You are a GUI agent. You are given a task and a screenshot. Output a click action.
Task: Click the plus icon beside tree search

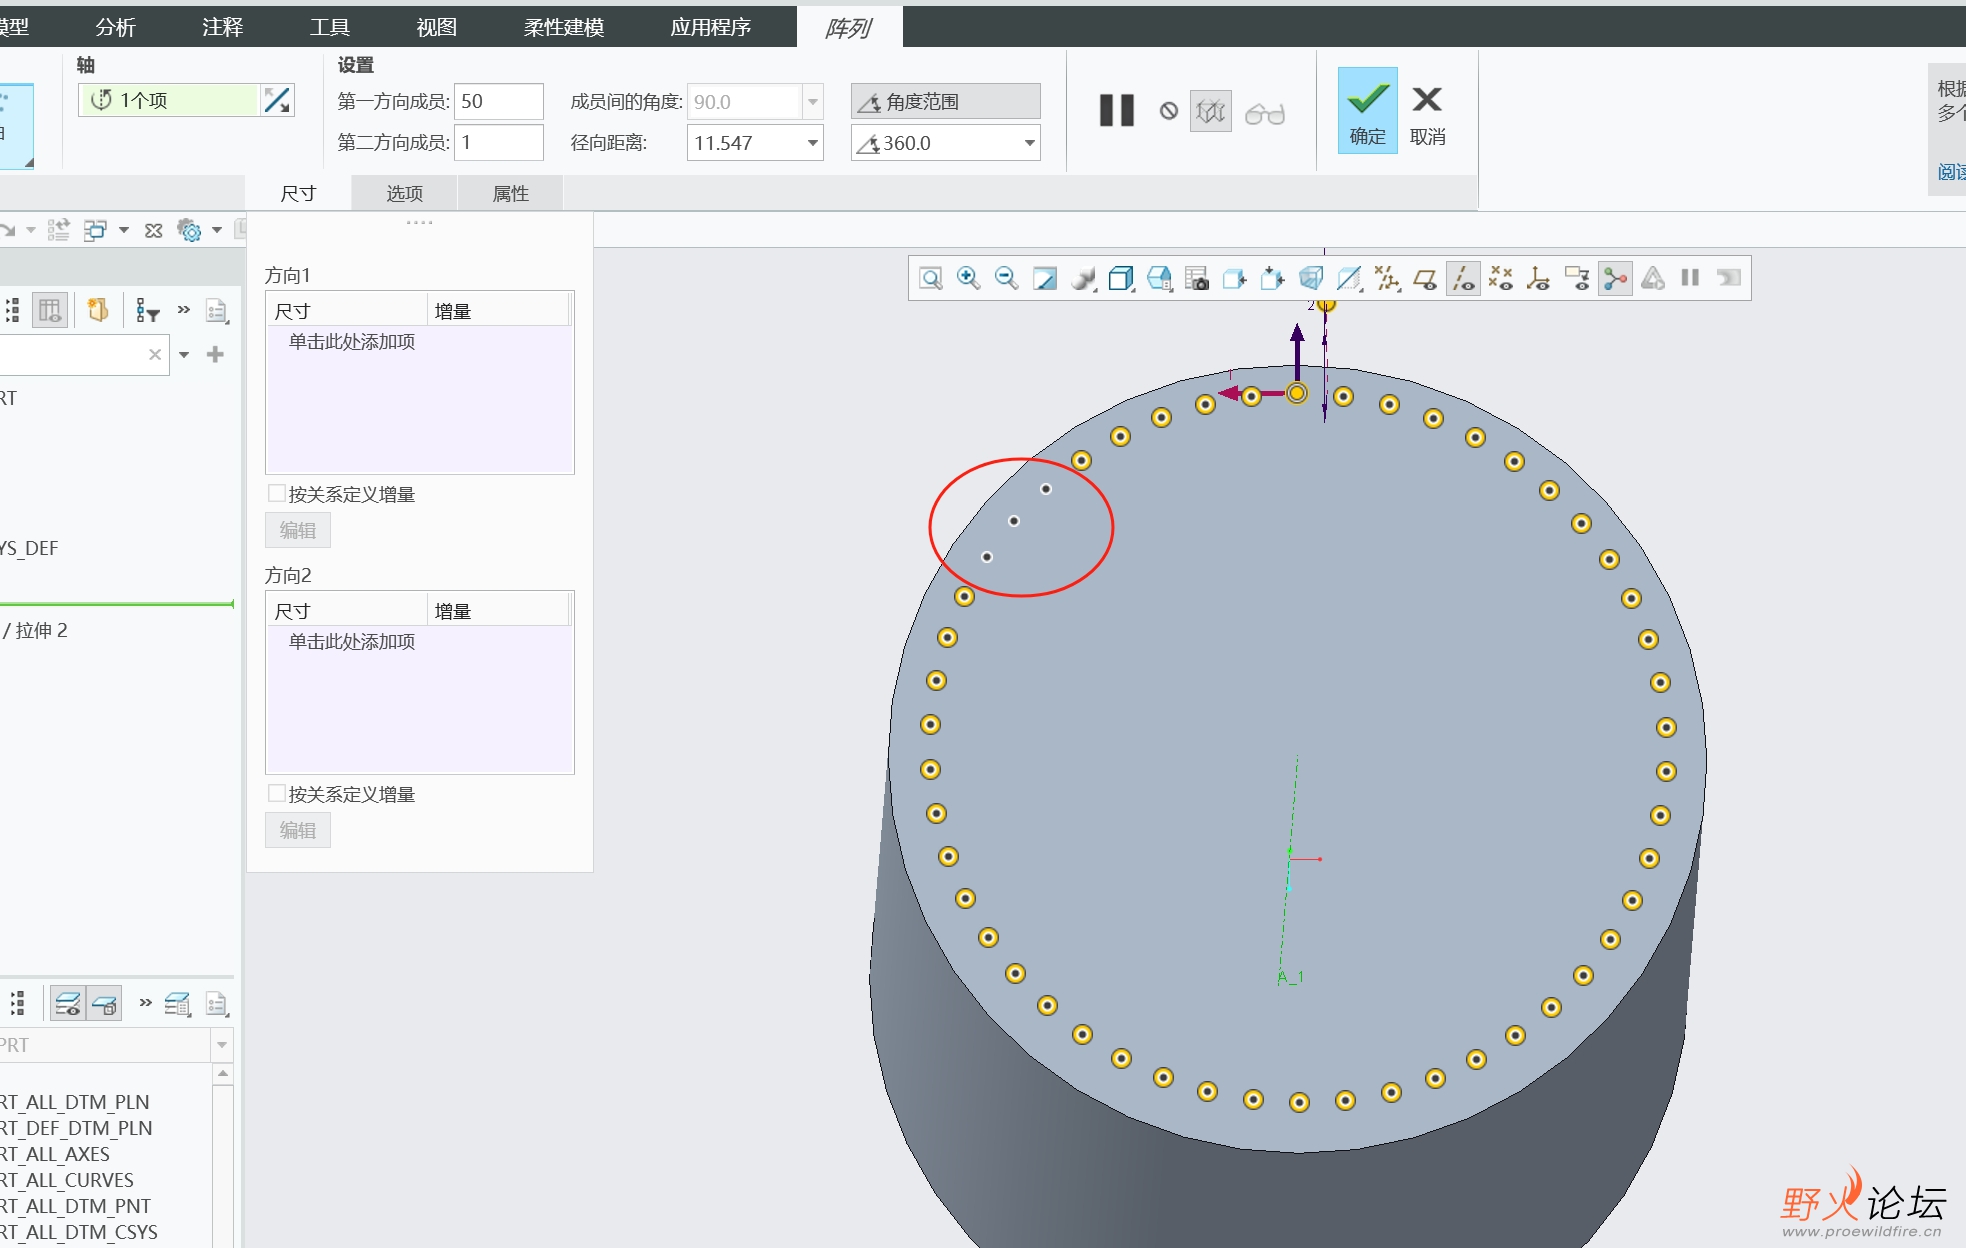pos(215,354)
